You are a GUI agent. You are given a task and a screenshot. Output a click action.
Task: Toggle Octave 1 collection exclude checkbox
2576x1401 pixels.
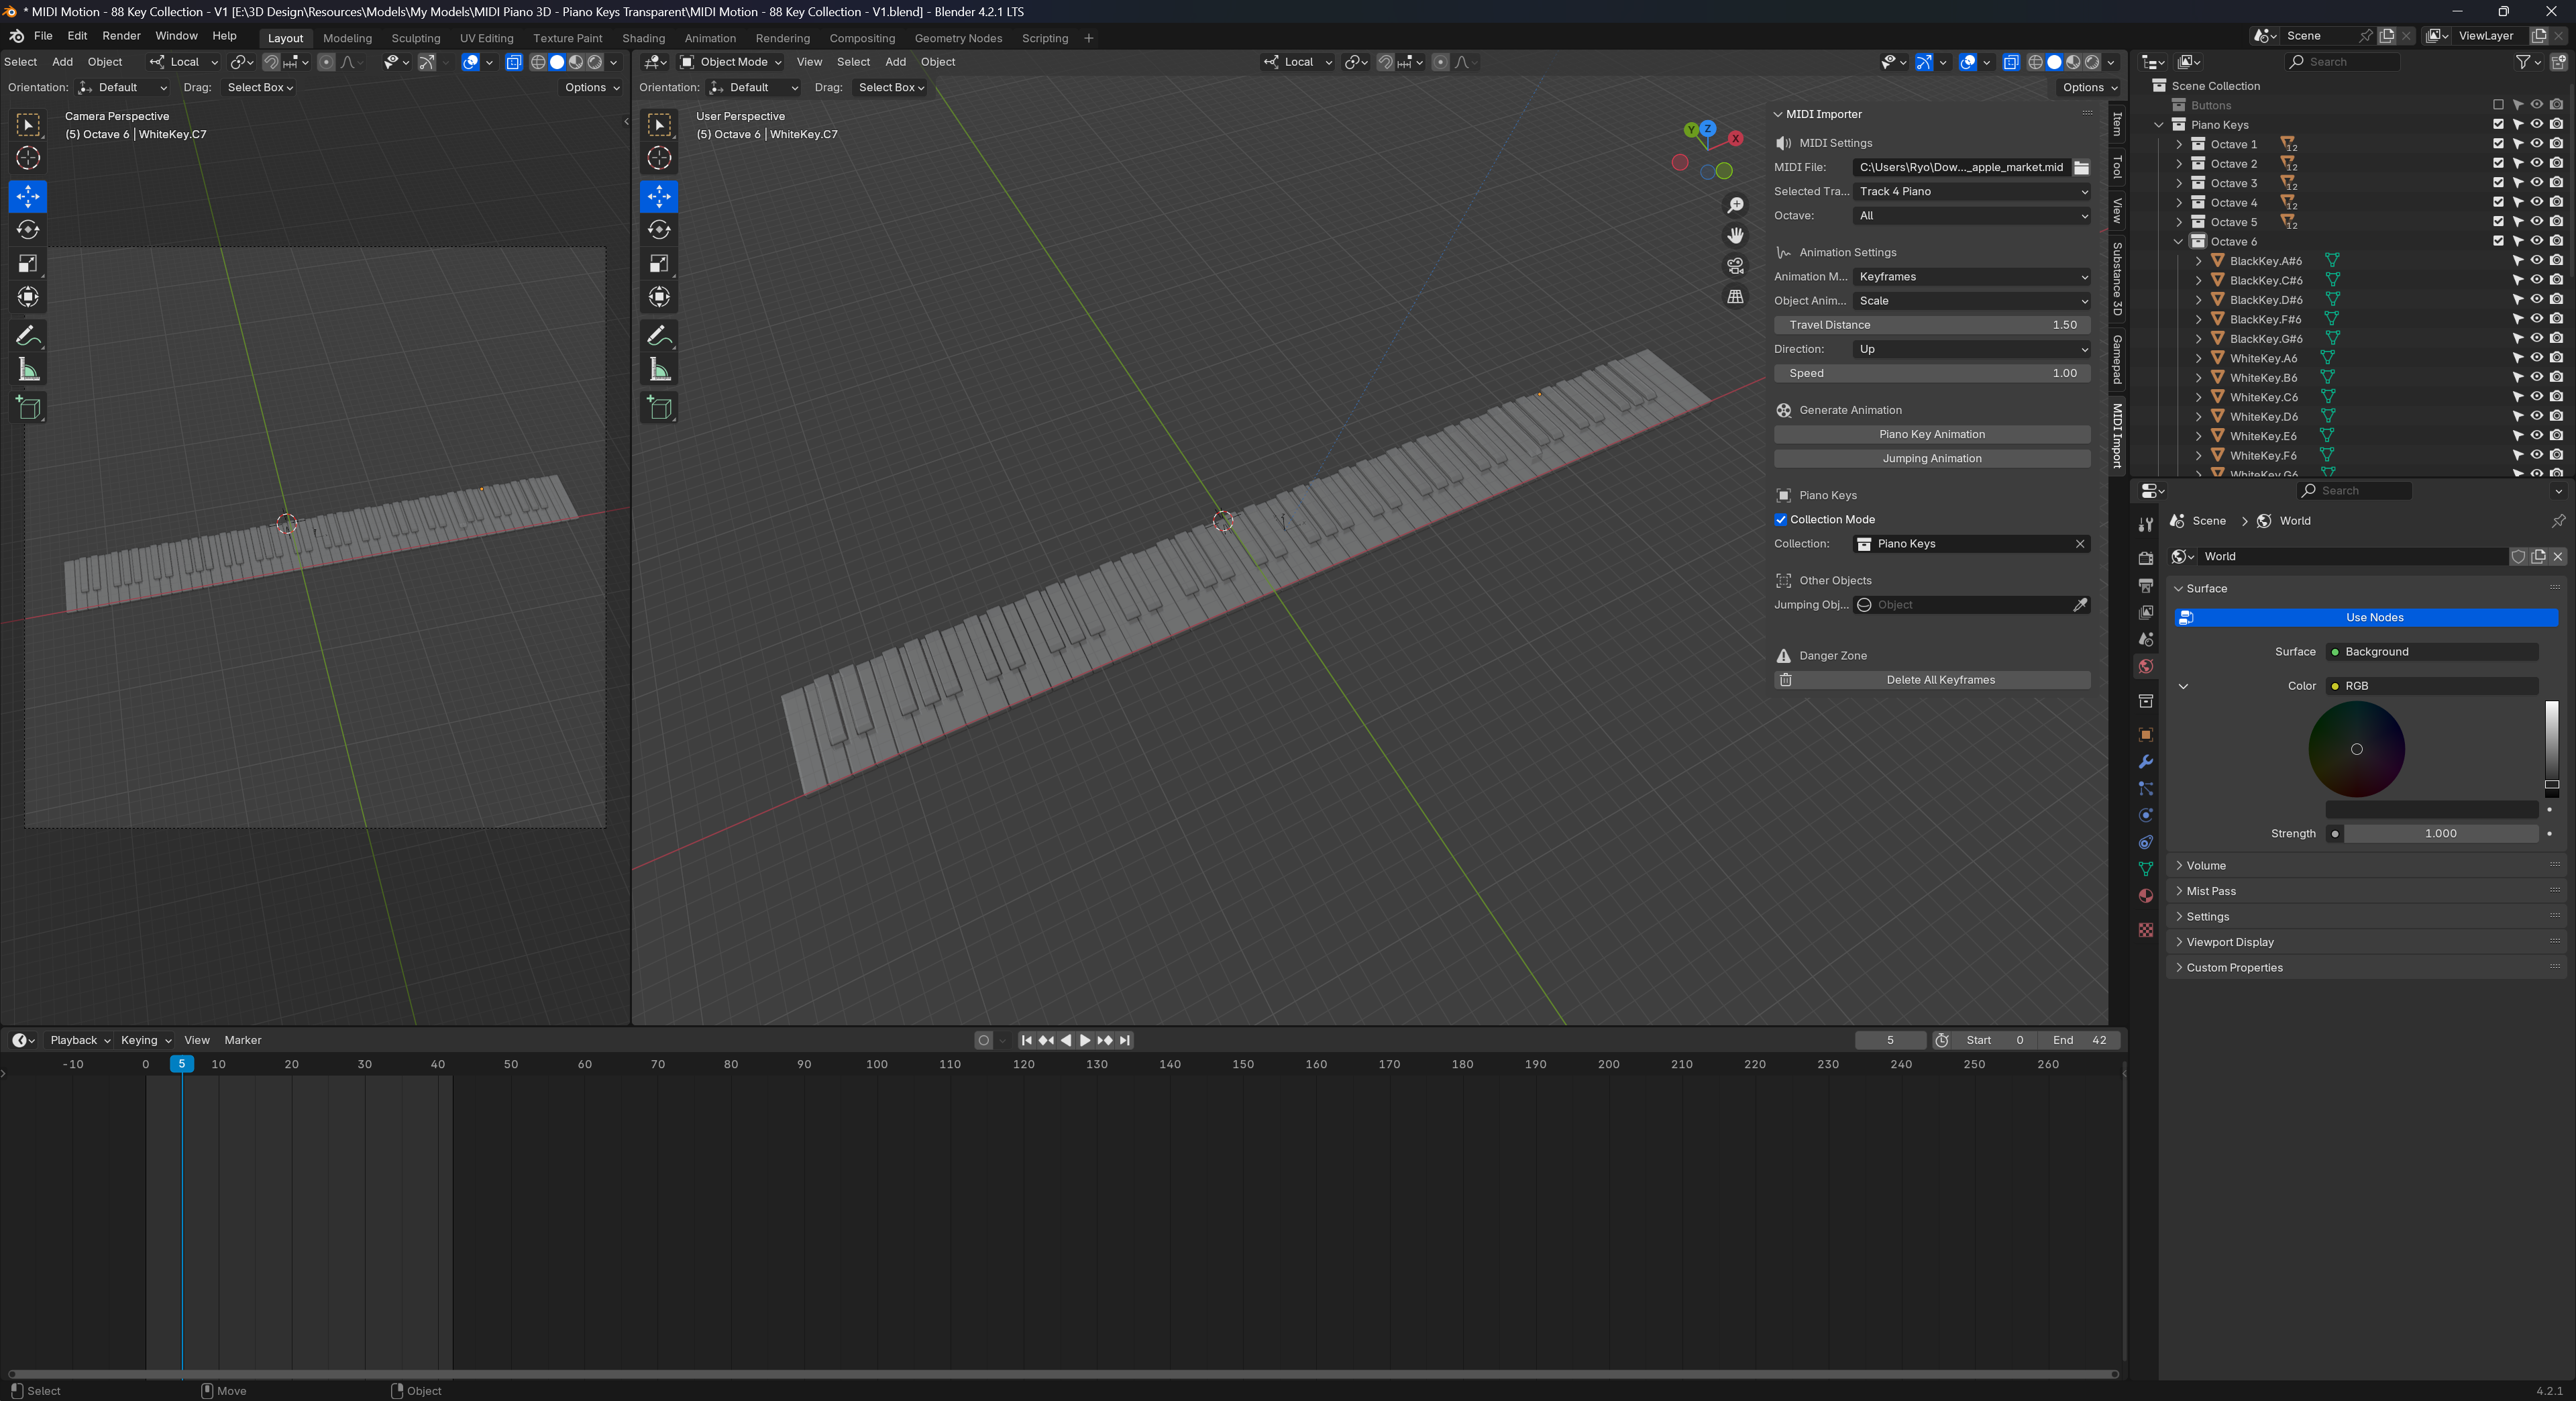(x=2498, y=144)
